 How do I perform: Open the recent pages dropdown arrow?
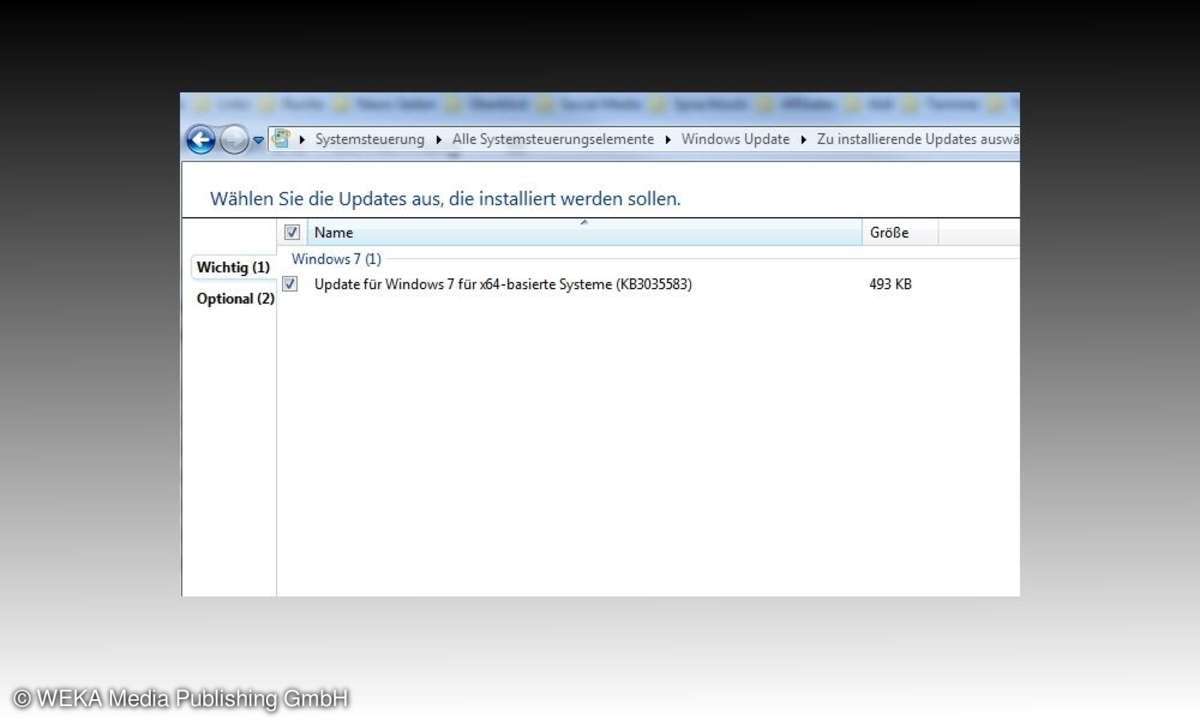pos(258,141)
